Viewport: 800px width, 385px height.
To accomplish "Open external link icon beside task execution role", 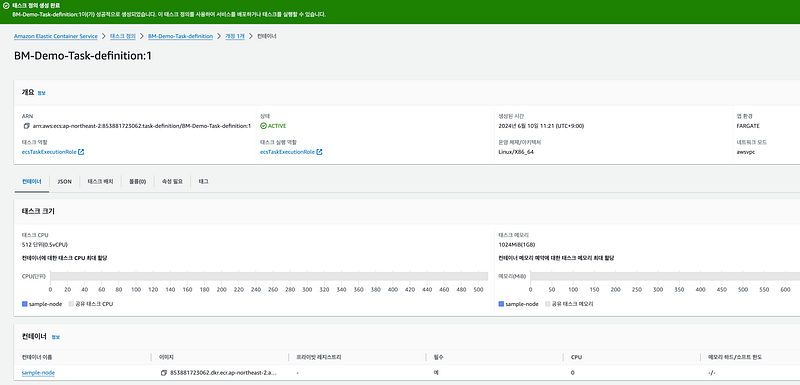I will tap(319, 152).
